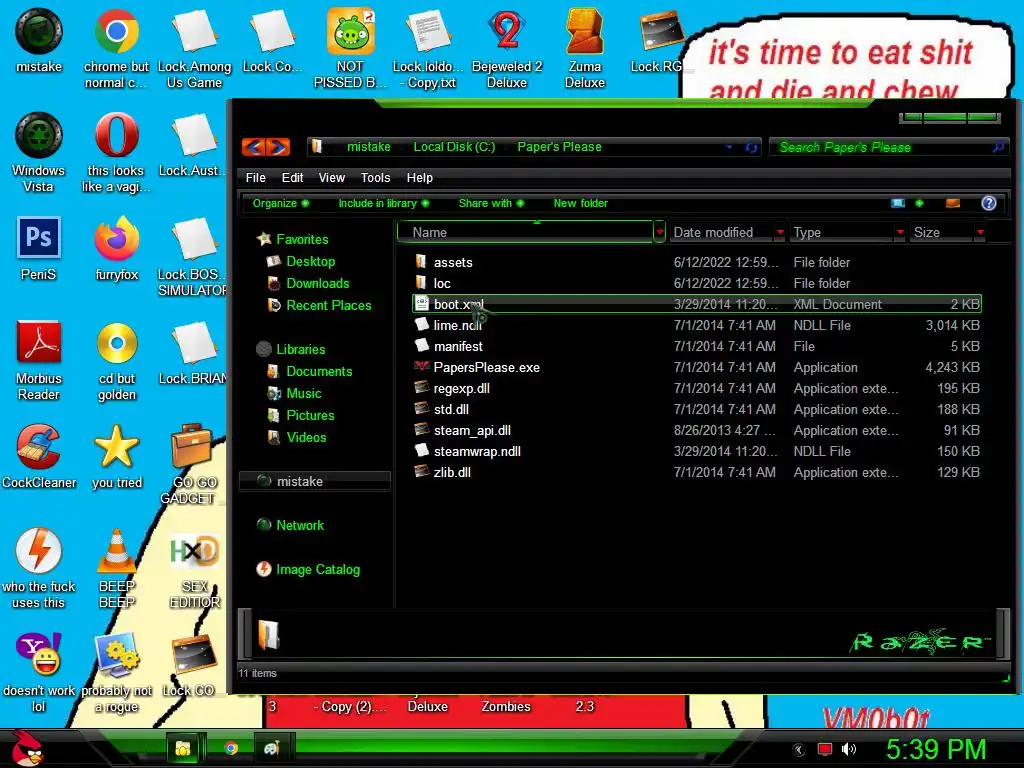The image size is (1024, 768).
Task: Open the Organize dropdown
Action: click(281, 203)
